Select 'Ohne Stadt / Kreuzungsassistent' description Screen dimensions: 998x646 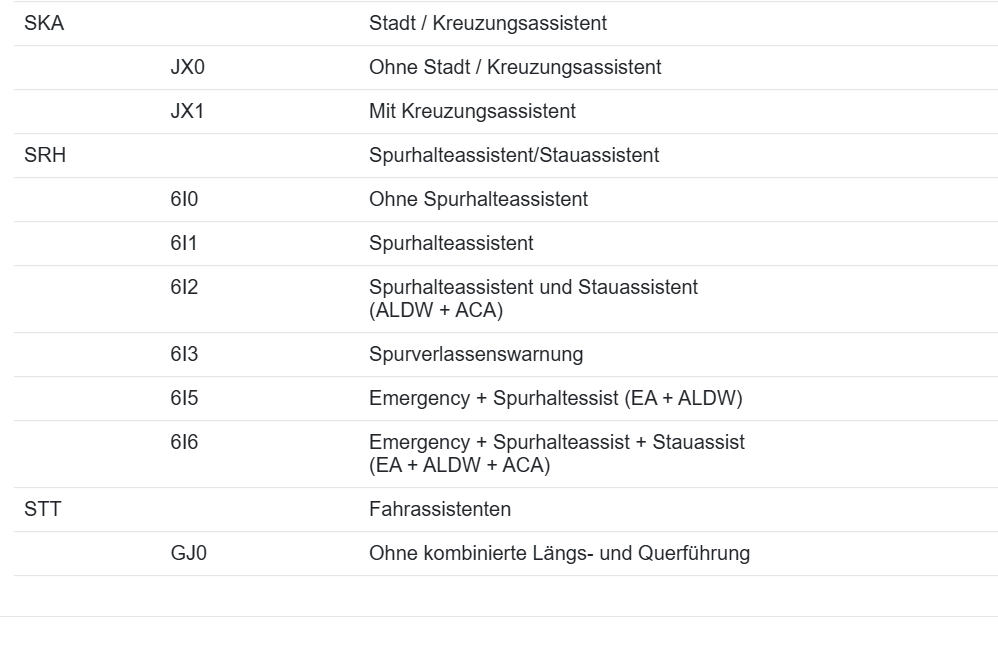click(x=515, y=68)
